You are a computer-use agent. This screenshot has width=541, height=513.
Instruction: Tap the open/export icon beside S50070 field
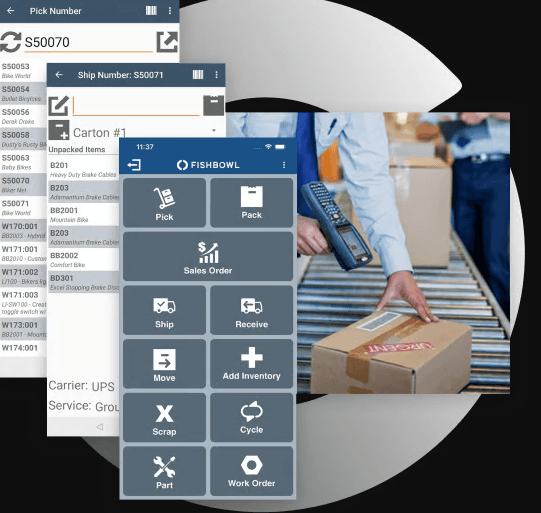(167, 42)
